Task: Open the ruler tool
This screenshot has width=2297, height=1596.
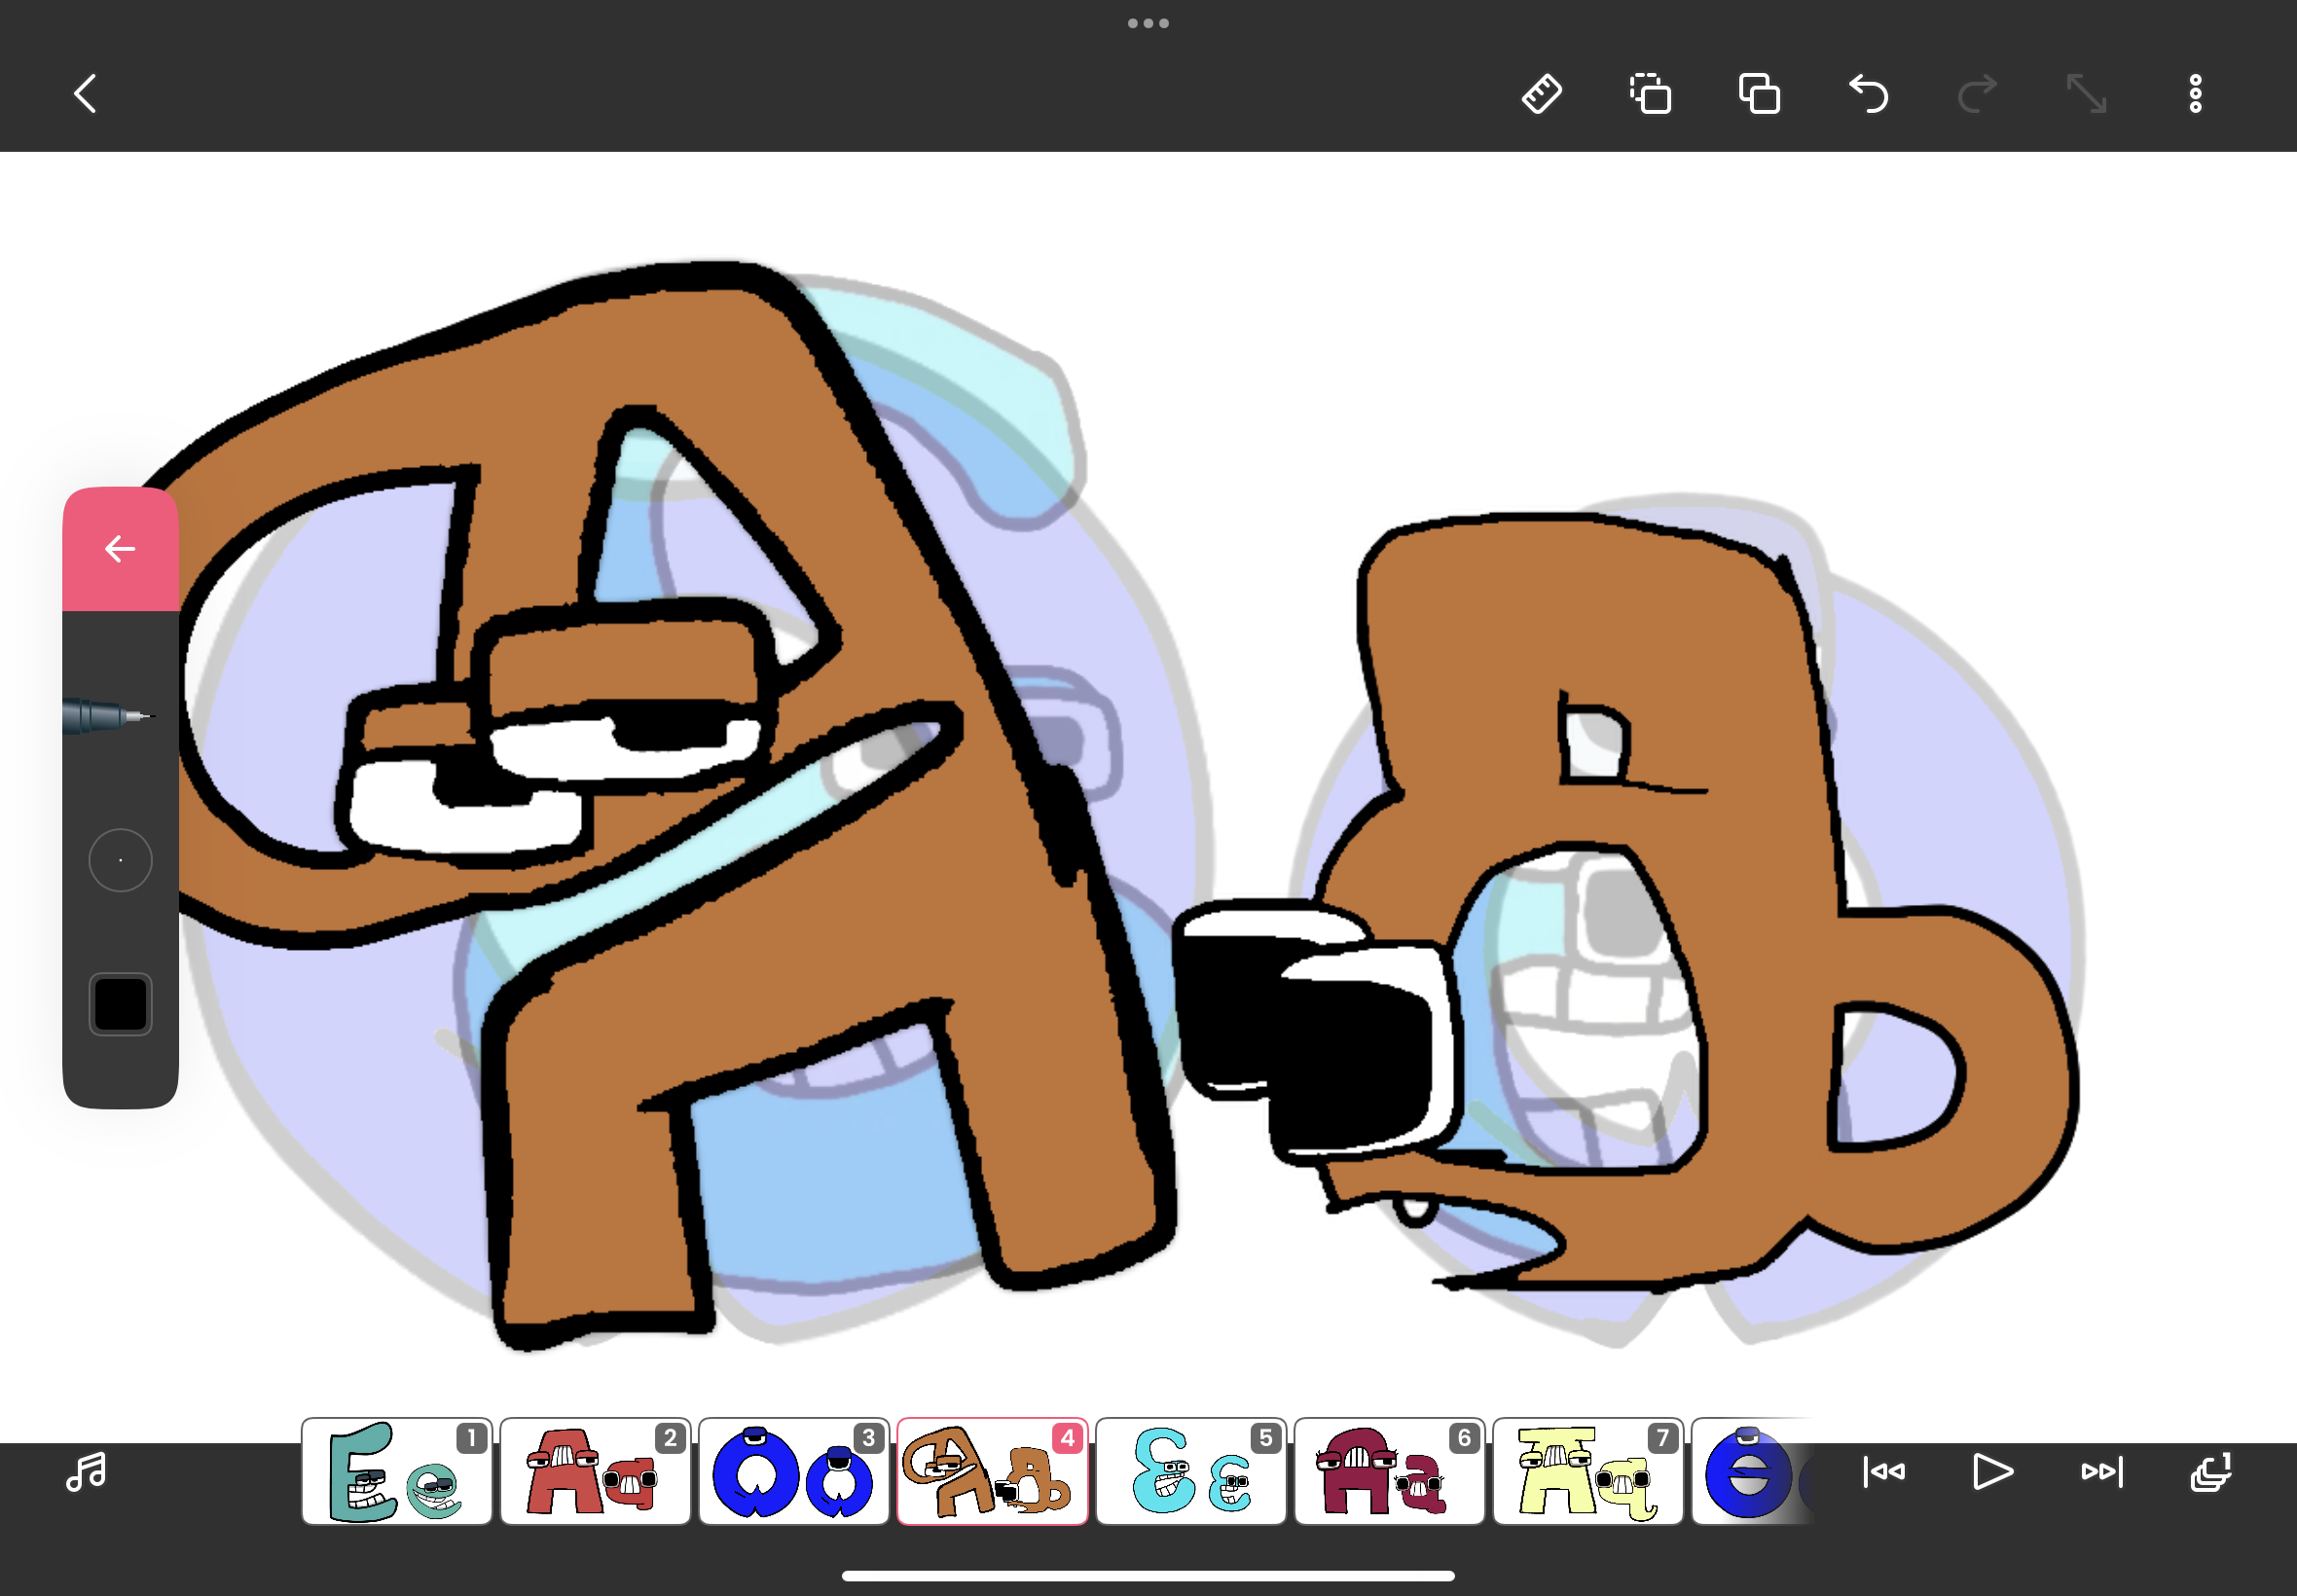Action: [1541, 94]
